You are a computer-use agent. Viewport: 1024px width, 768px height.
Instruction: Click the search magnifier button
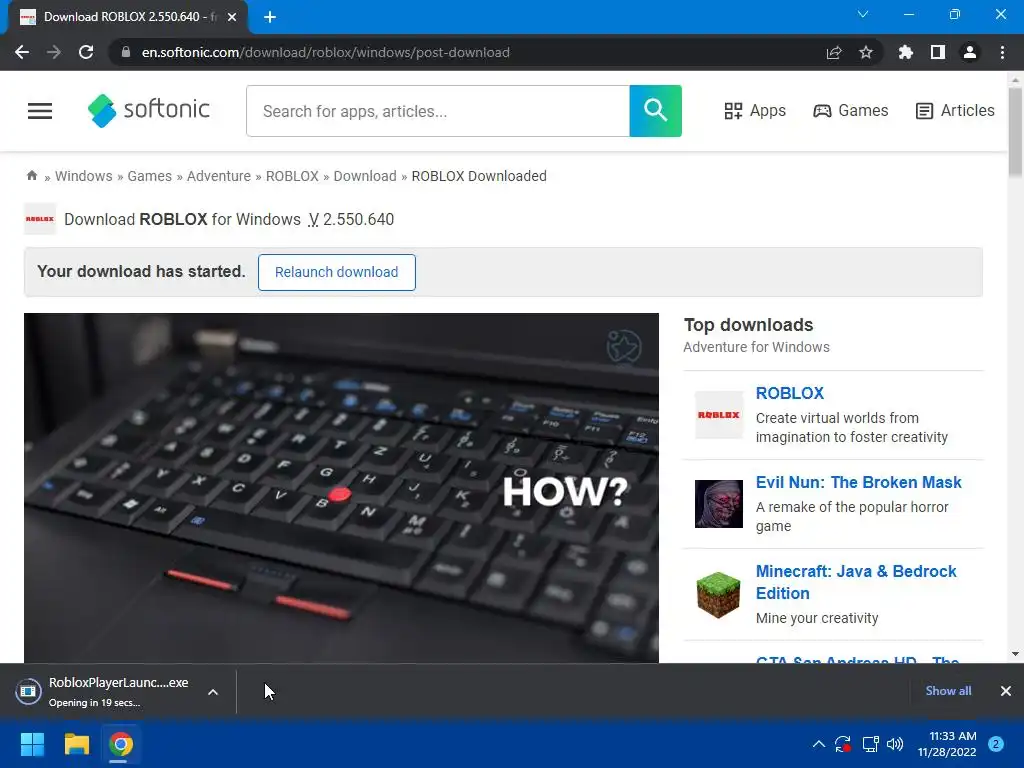click(x=655, y=111)
